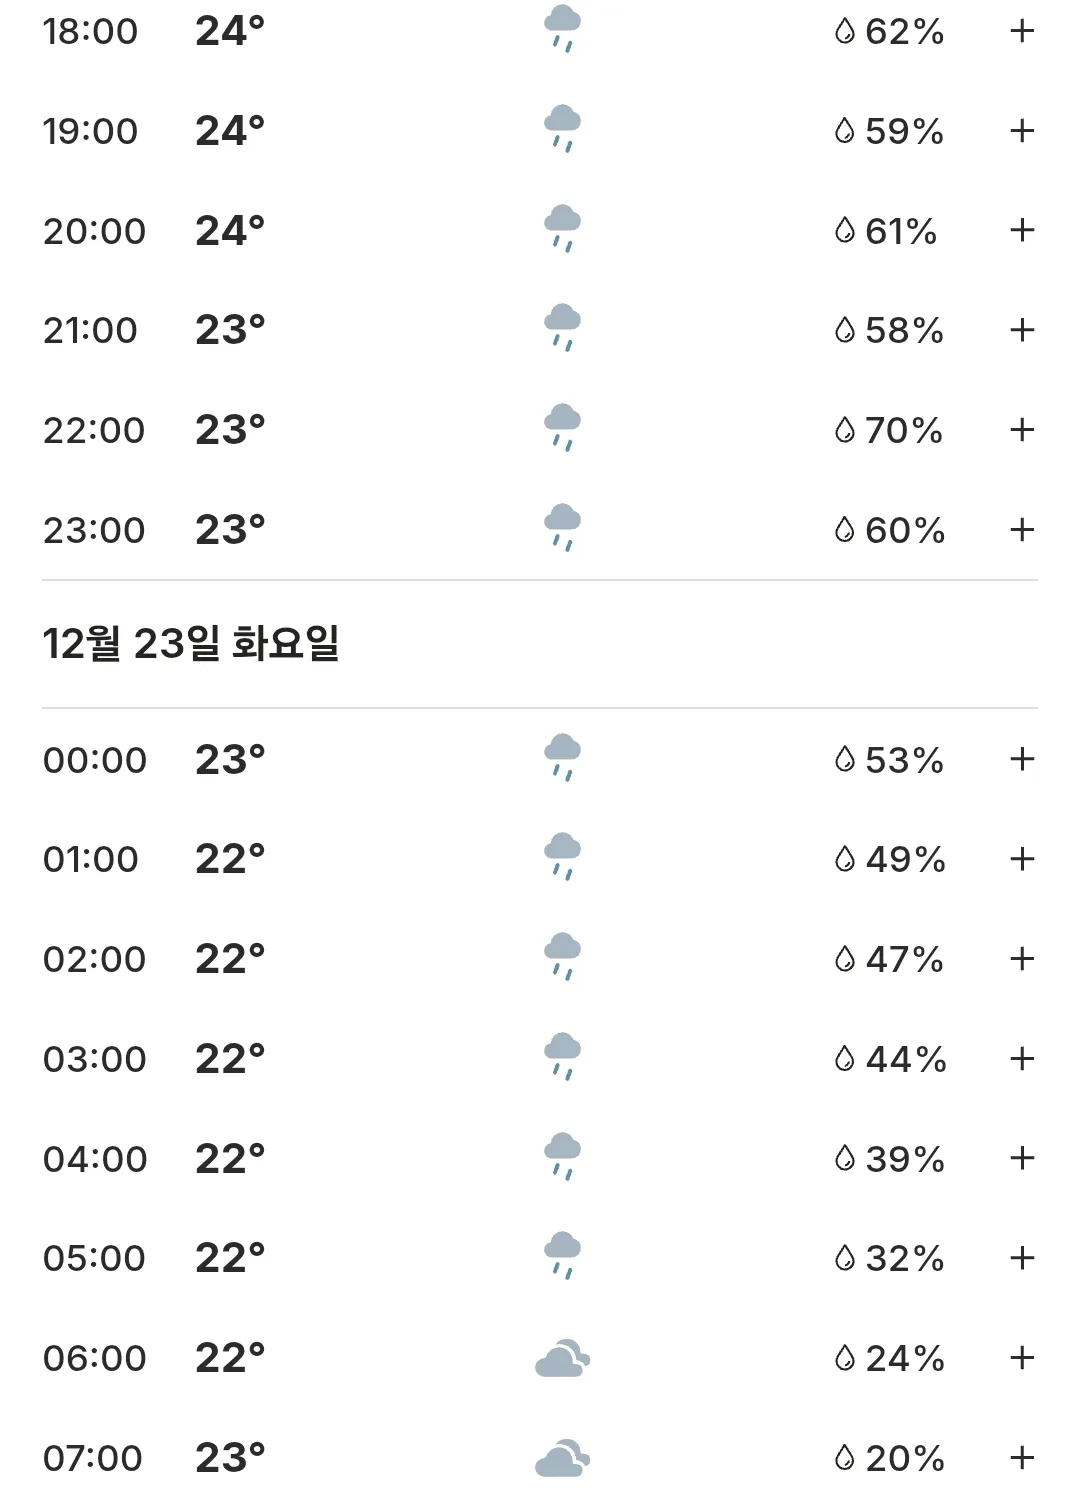Click the 20:00 time label
The image size is (1079, 1505).
[94, 231]
